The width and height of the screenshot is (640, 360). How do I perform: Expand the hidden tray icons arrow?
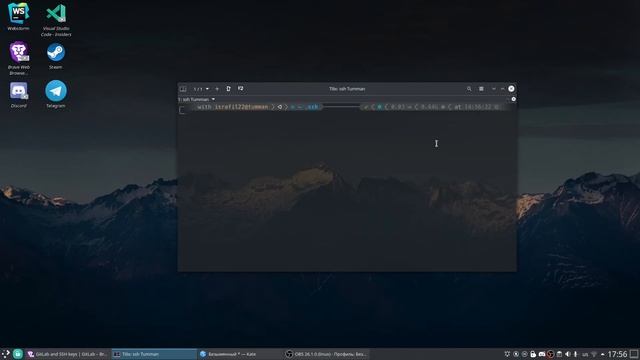[x=602, y=354]
